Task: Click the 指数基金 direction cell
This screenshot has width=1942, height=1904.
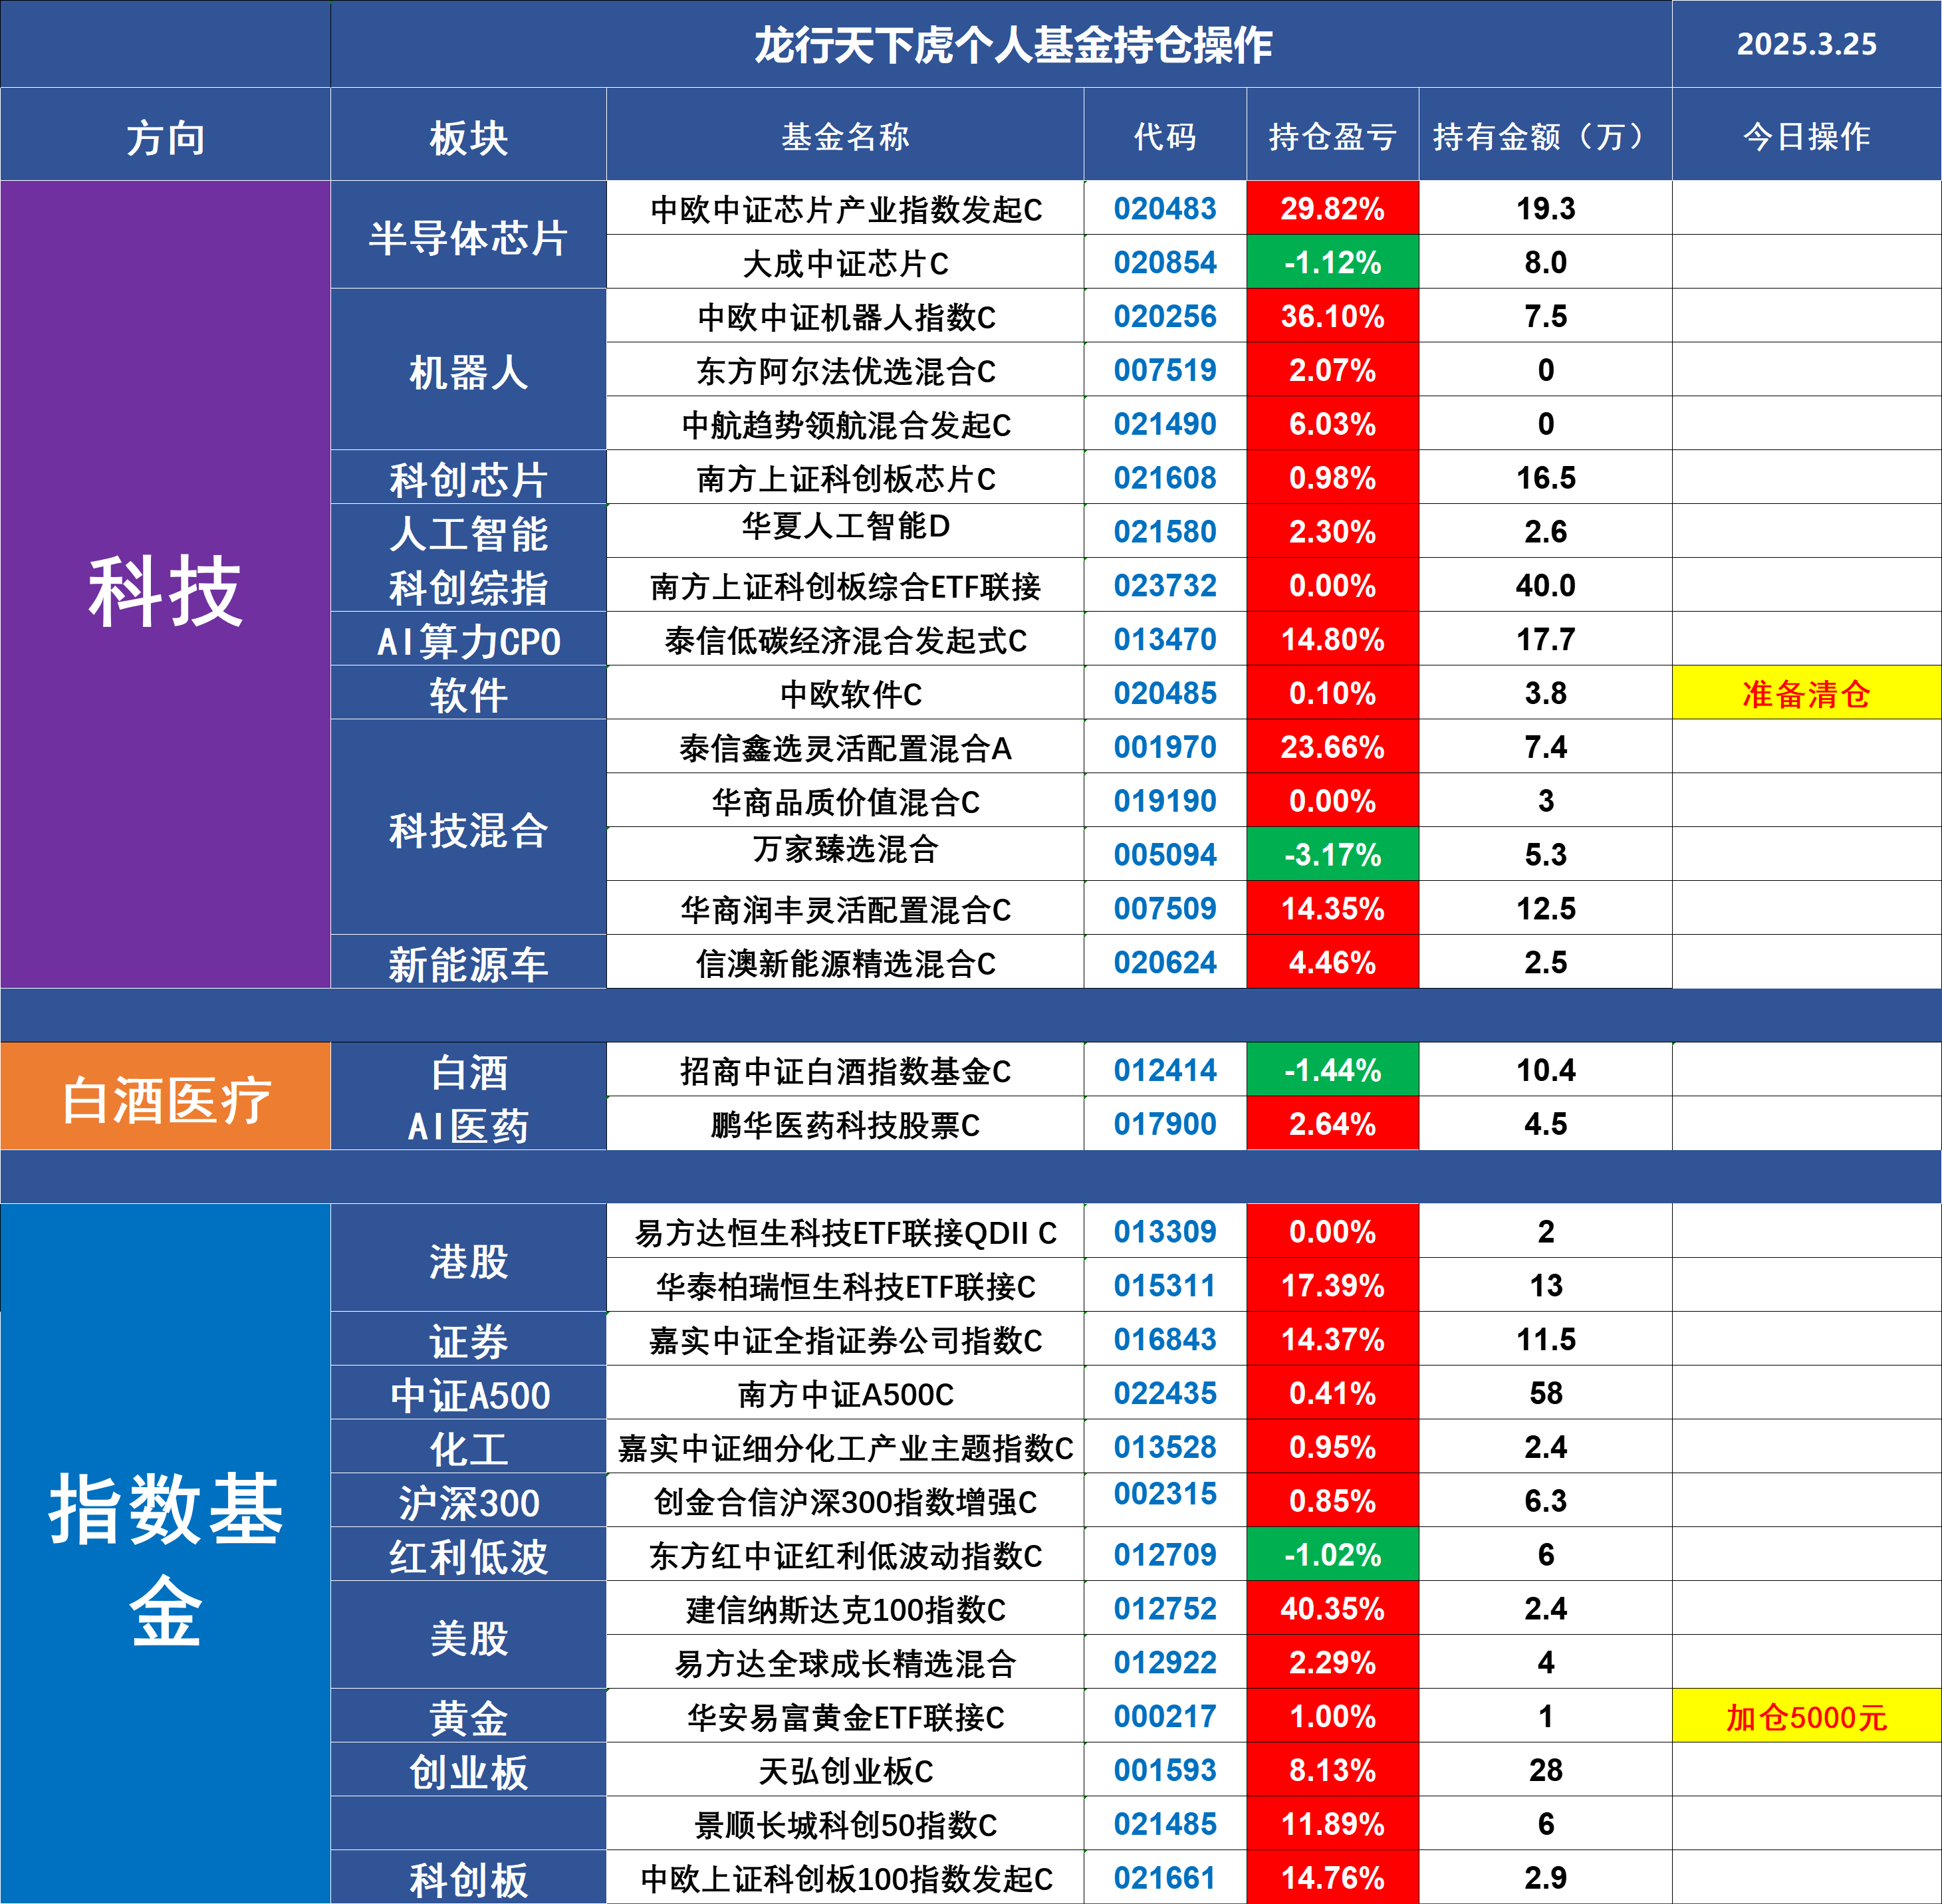Action: click(165, 1555)
